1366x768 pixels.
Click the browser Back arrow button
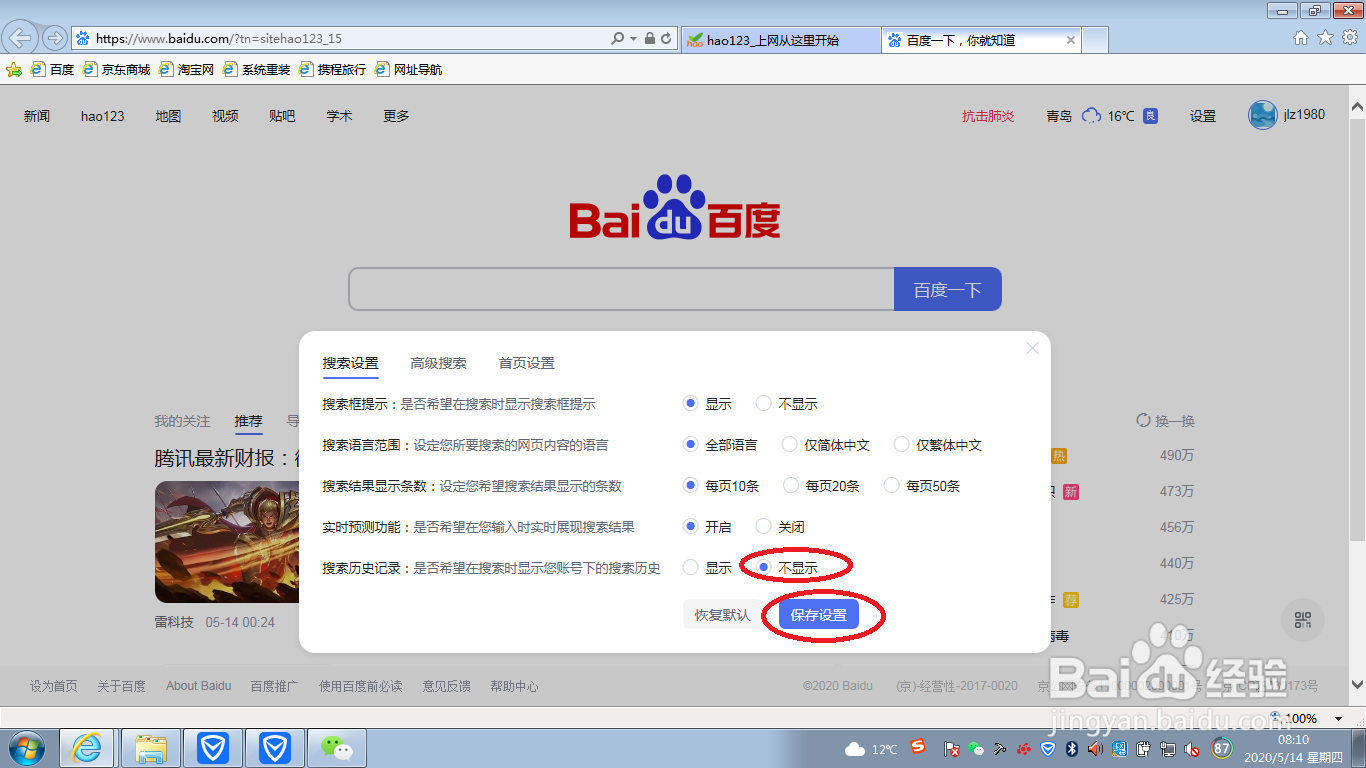(x=21, y=38)
